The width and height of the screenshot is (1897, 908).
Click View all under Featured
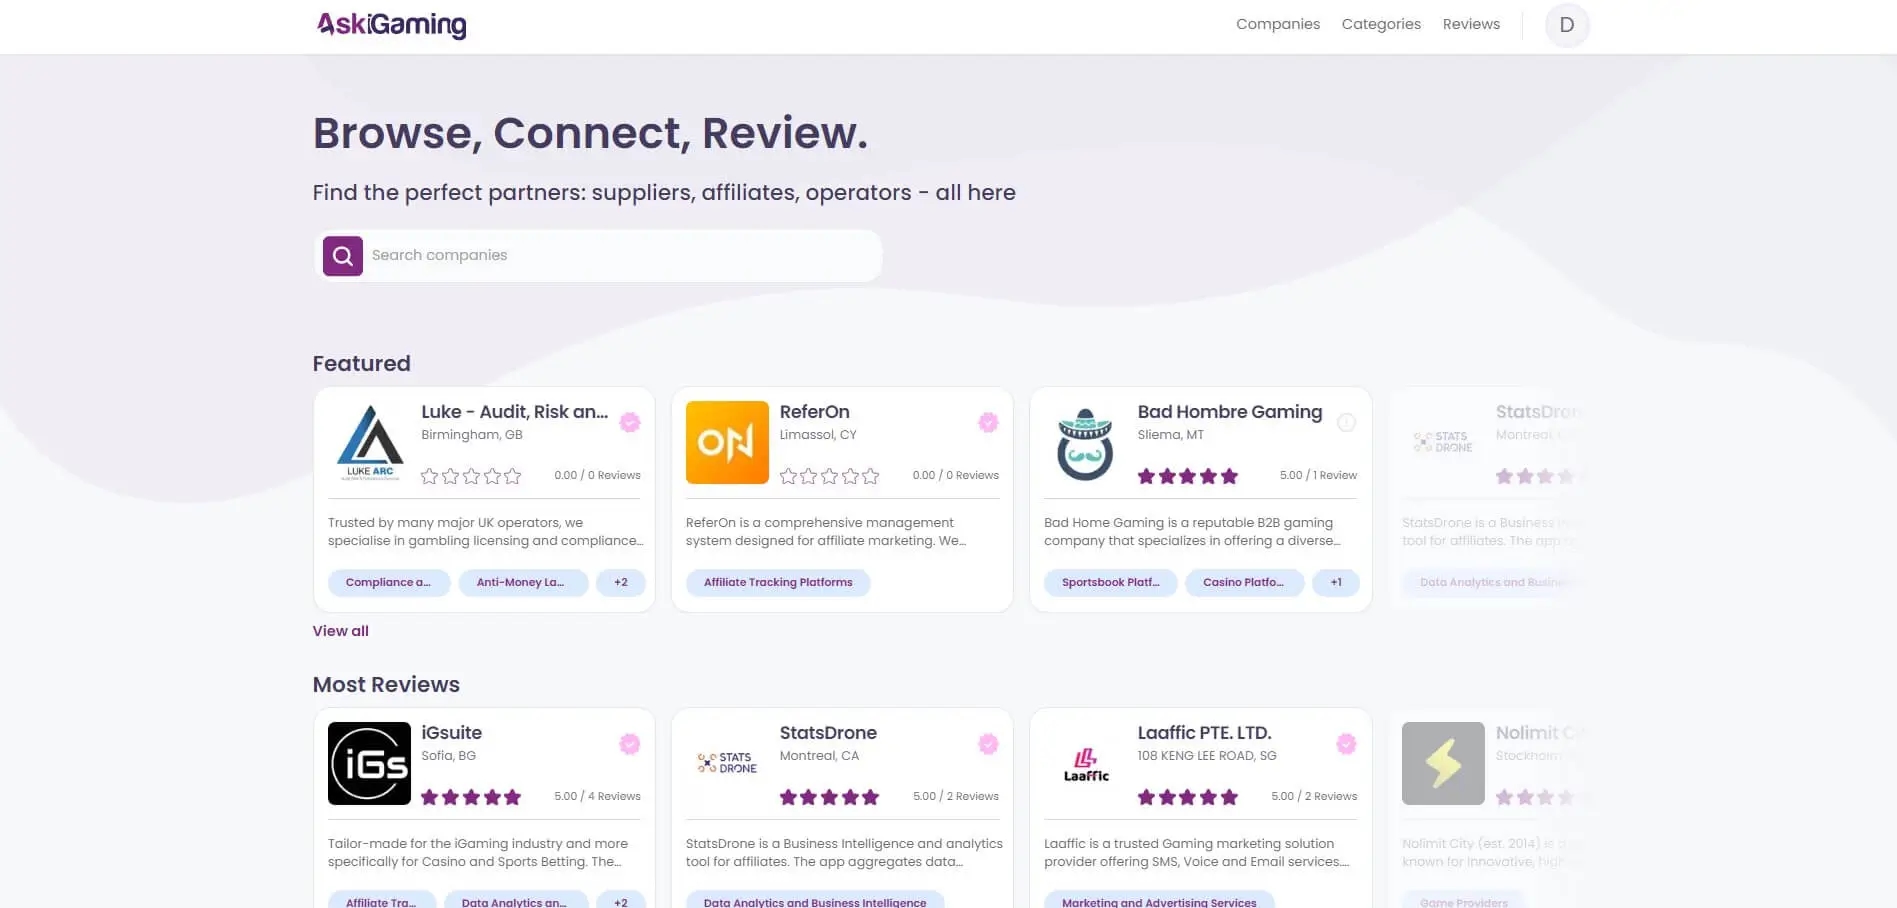340,631
